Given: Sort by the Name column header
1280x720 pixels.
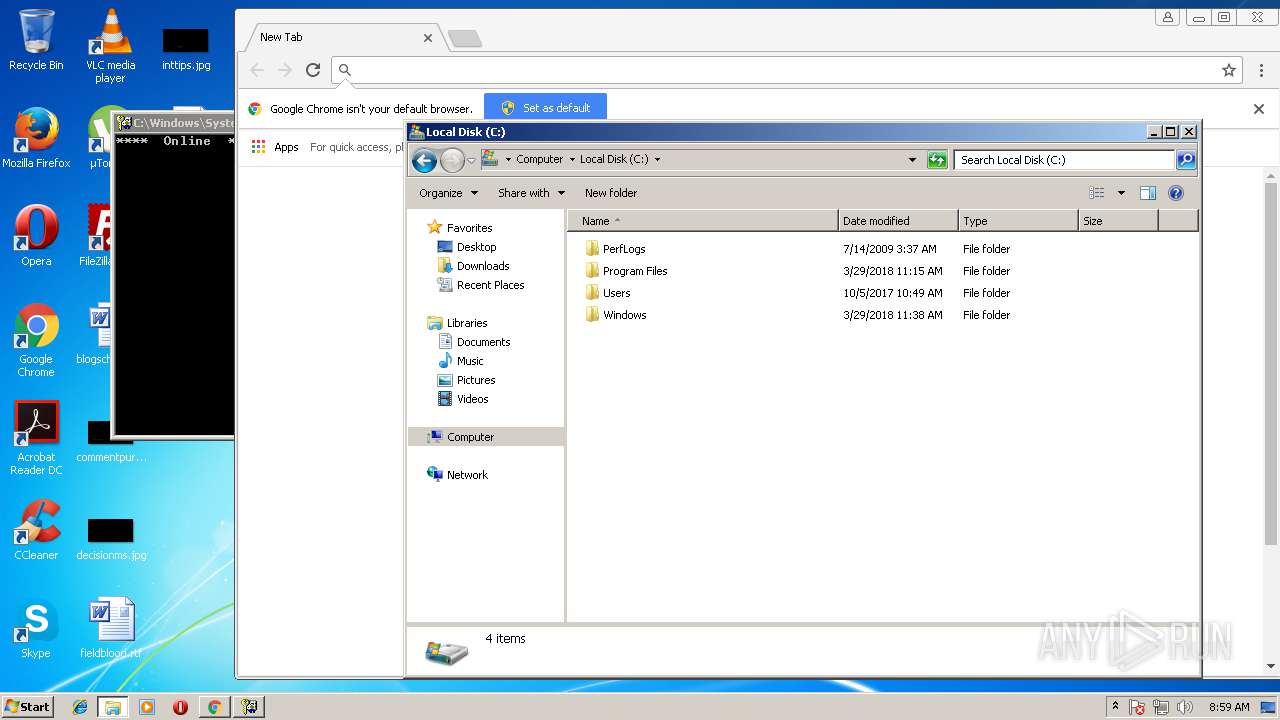Looking at the screenshot, I should (x=703, y=221).
